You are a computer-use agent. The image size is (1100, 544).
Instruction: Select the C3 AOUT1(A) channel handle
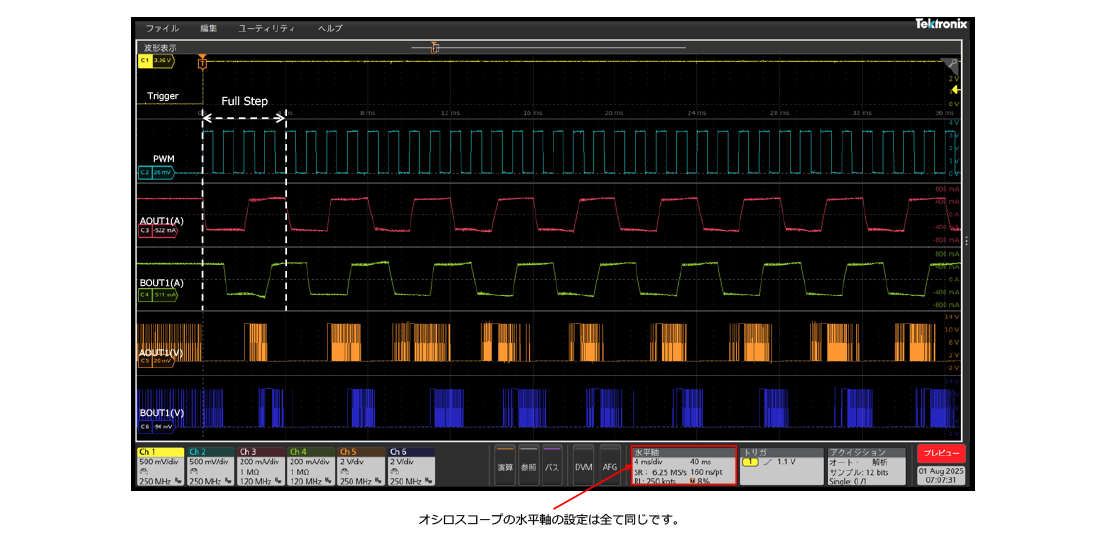(156, 231)
